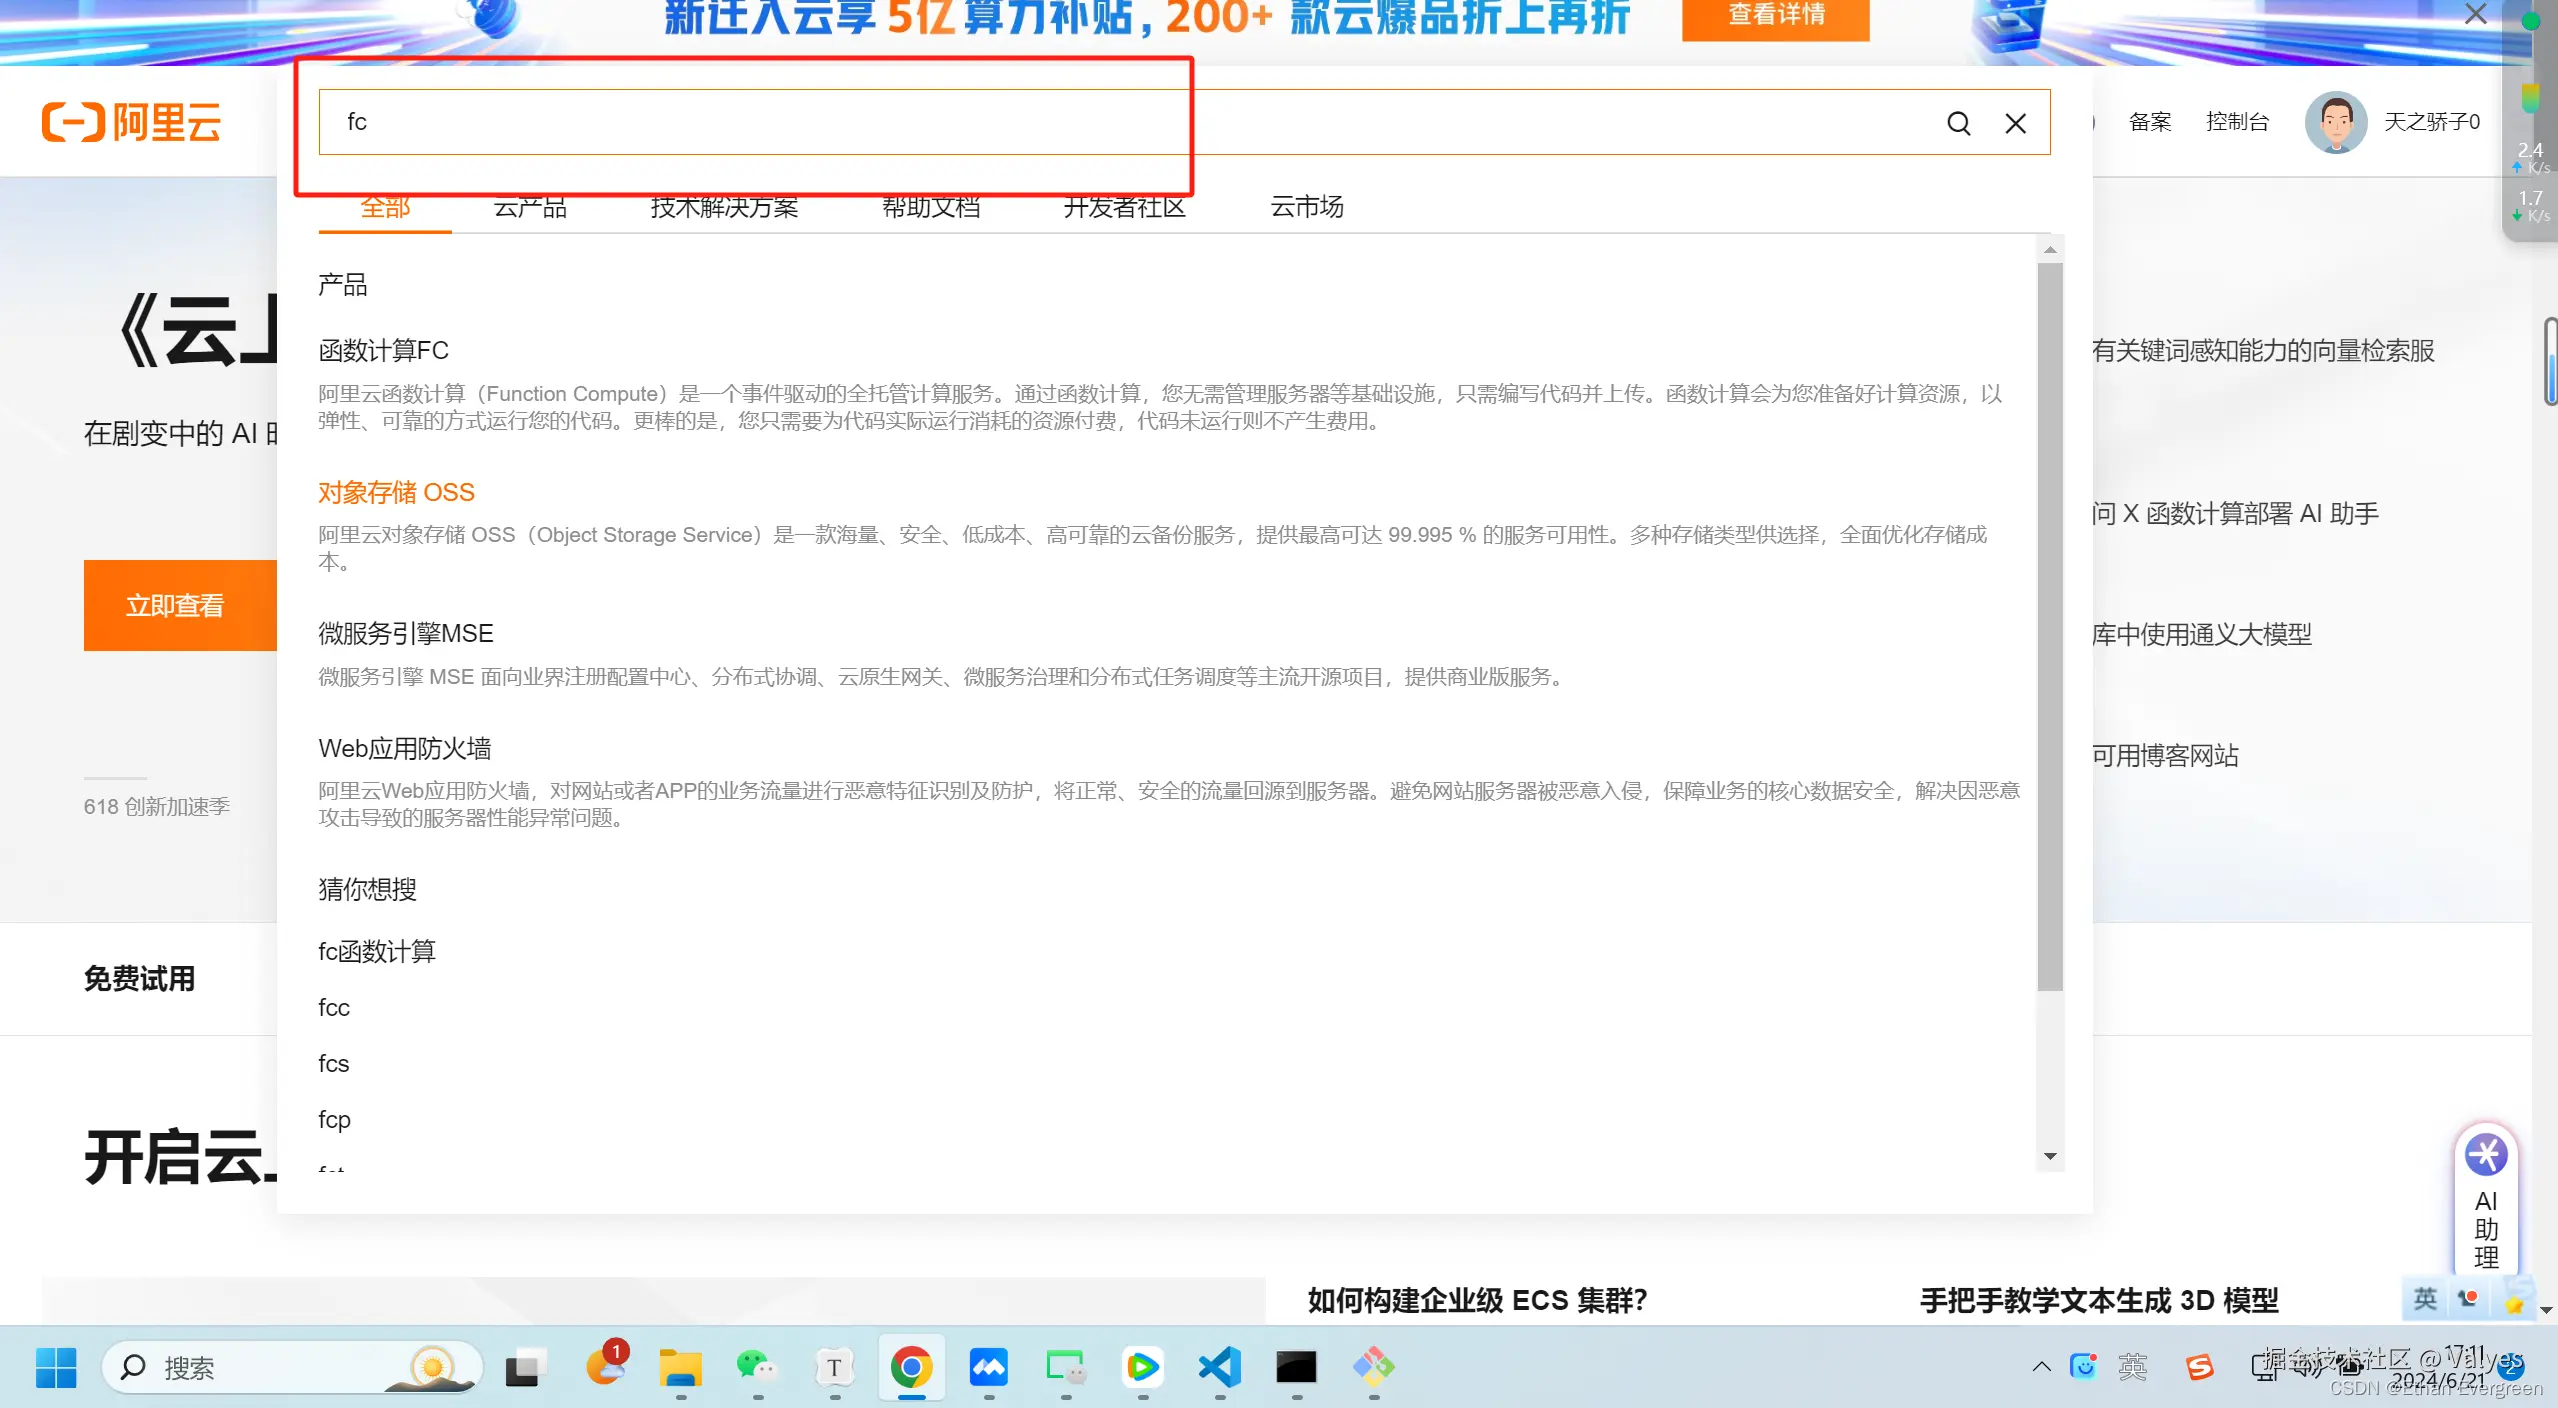Choose the fc函数计算 search suggestion
Image resolution: width=2558 pixels, height=1408 pixels.
[x=377, y=951]
